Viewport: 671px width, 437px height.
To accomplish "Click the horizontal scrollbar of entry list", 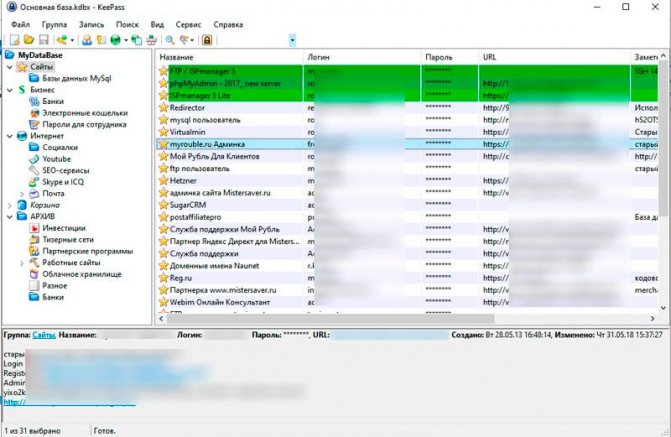I will point(330,318).
